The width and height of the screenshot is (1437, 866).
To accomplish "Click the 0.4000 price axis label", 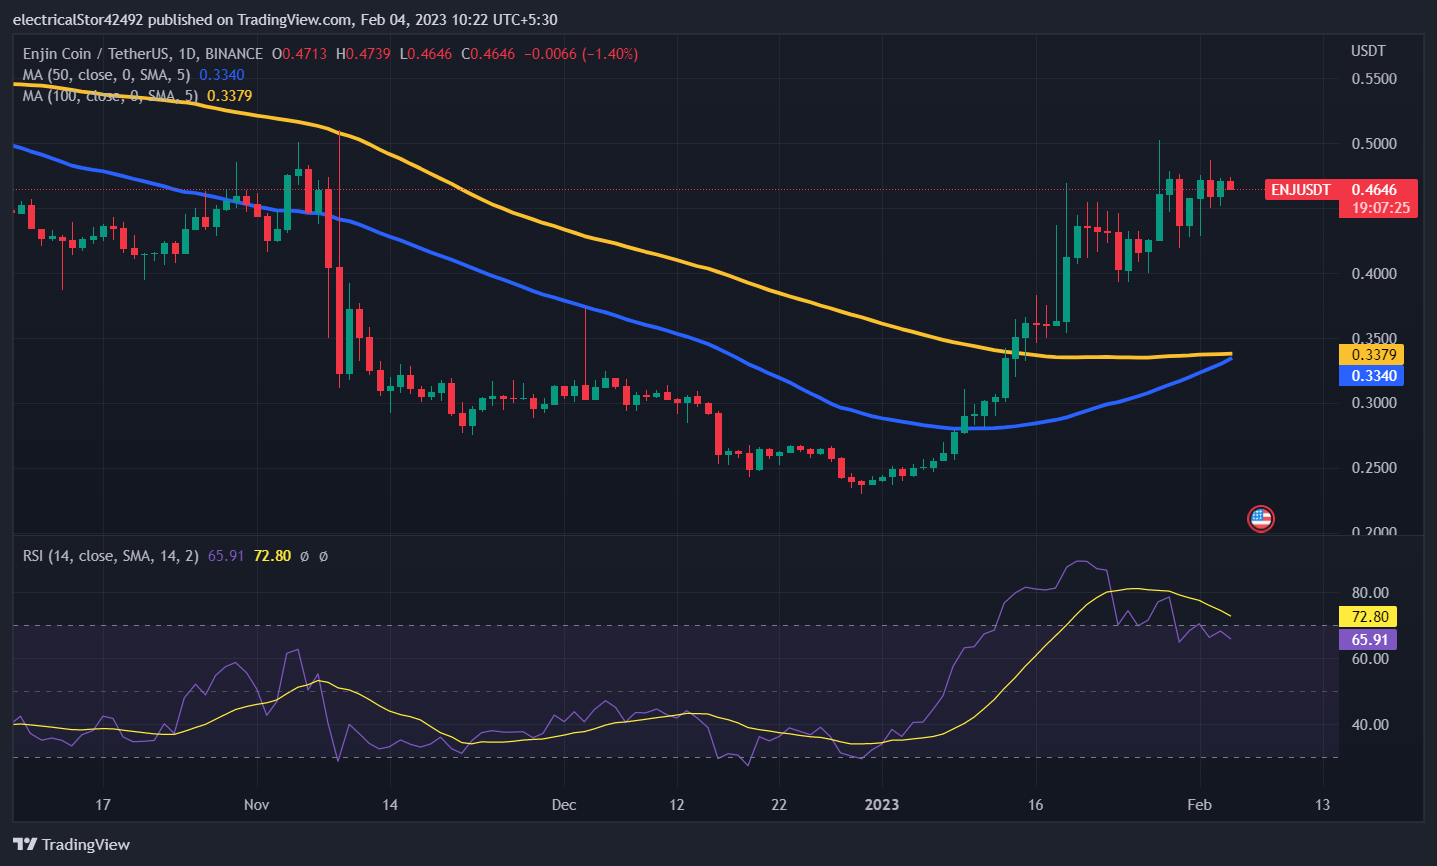I will pos(1374,274).
